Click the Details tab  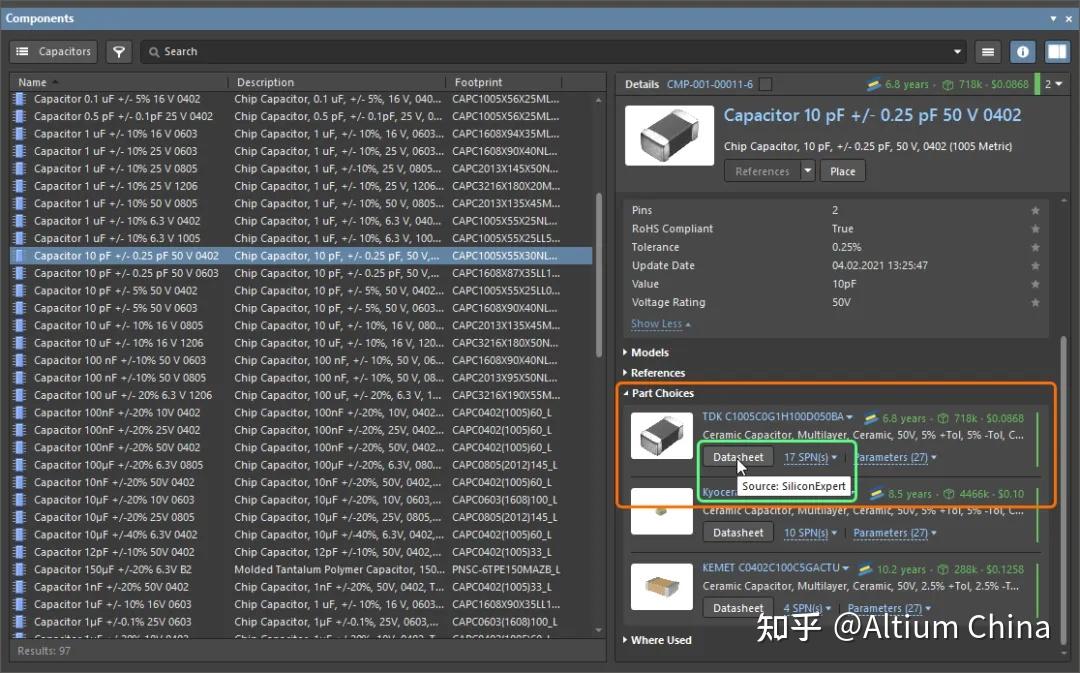641,84
